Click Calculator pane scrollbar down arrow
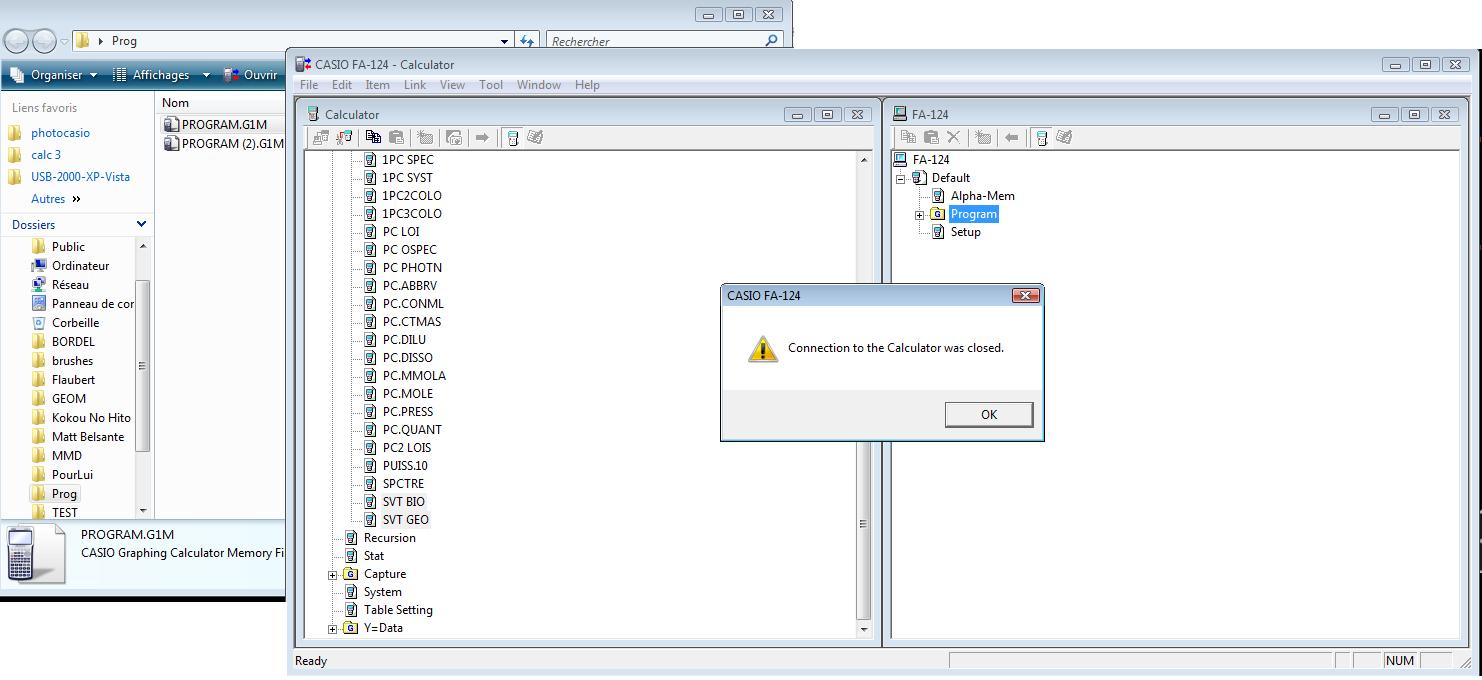The image size is (1482, 680). 864,629
